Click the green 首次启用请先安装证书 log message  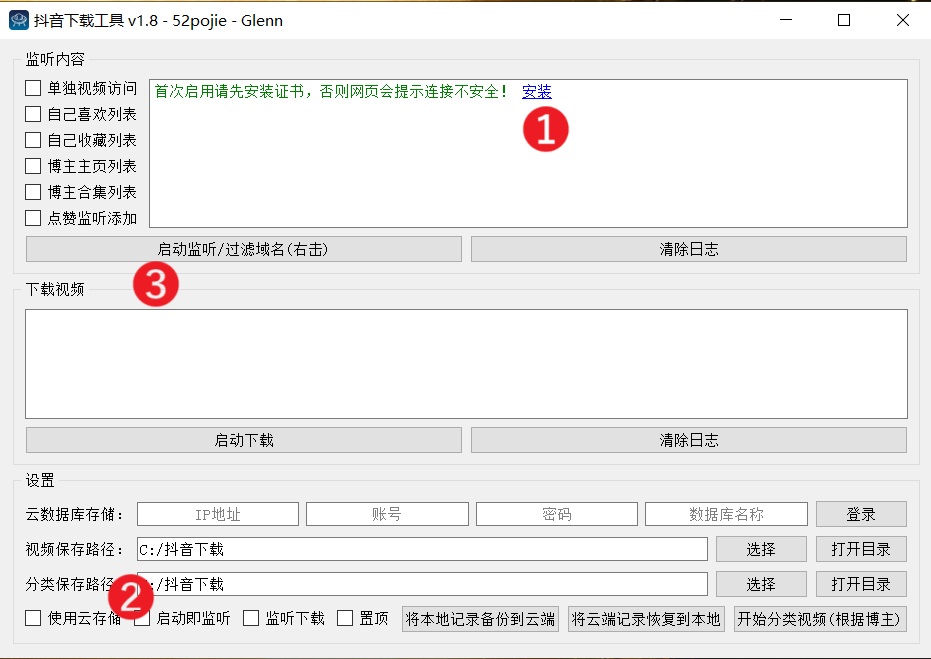coord(331,91)
